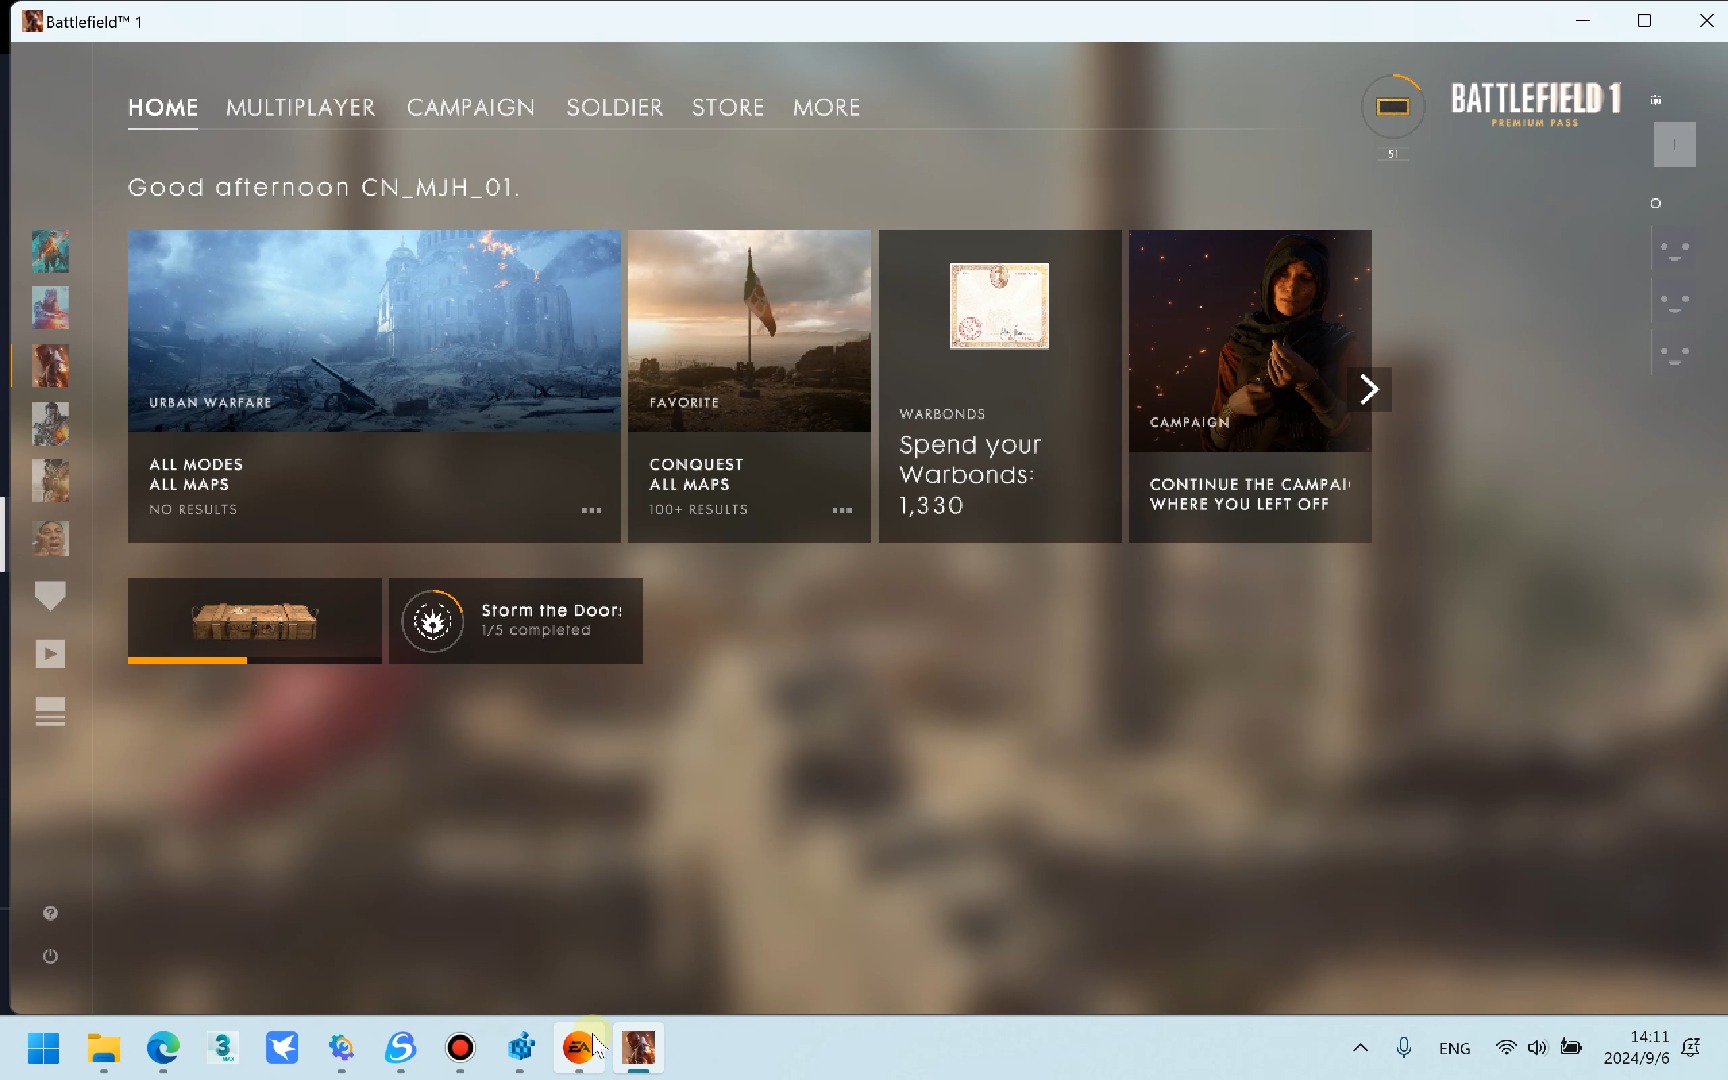Select the active Battlefield 1 sidebar thumbnail
The image size is (1728, 1080).
click(50, 366)
